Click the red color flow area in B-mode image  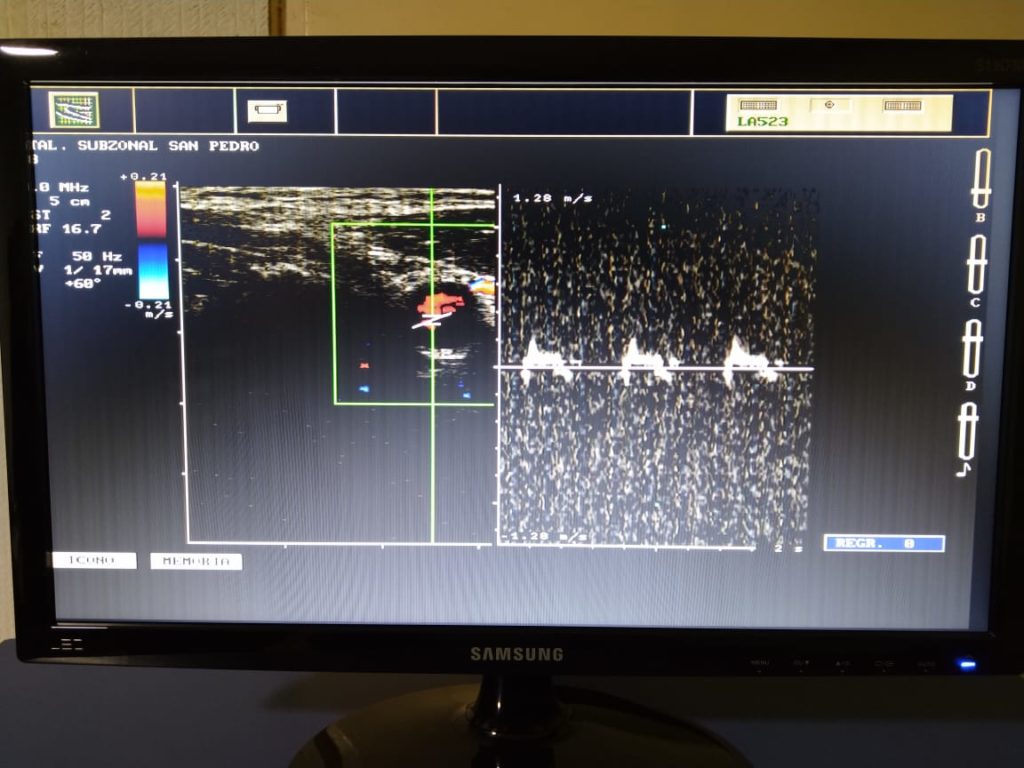click(441, 303)
